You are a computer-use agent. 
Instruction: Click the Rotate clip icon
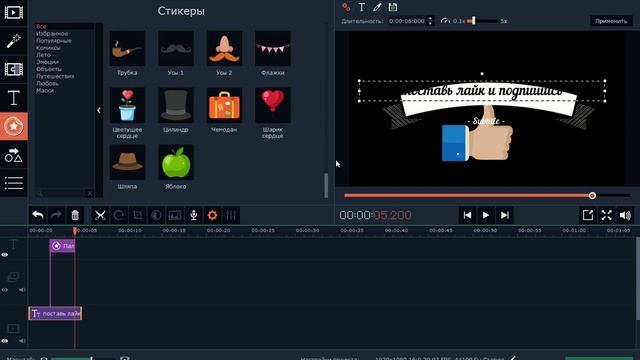pos(119,215)
